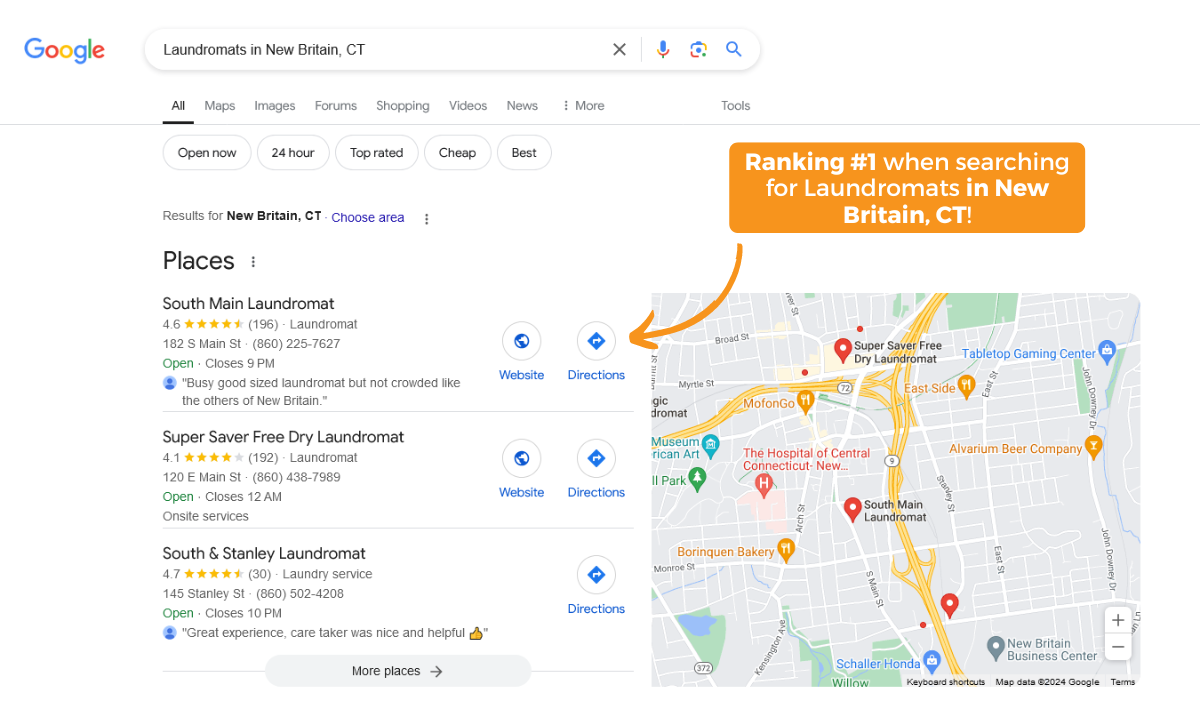Switch to the Forums tab

(336, 106)
